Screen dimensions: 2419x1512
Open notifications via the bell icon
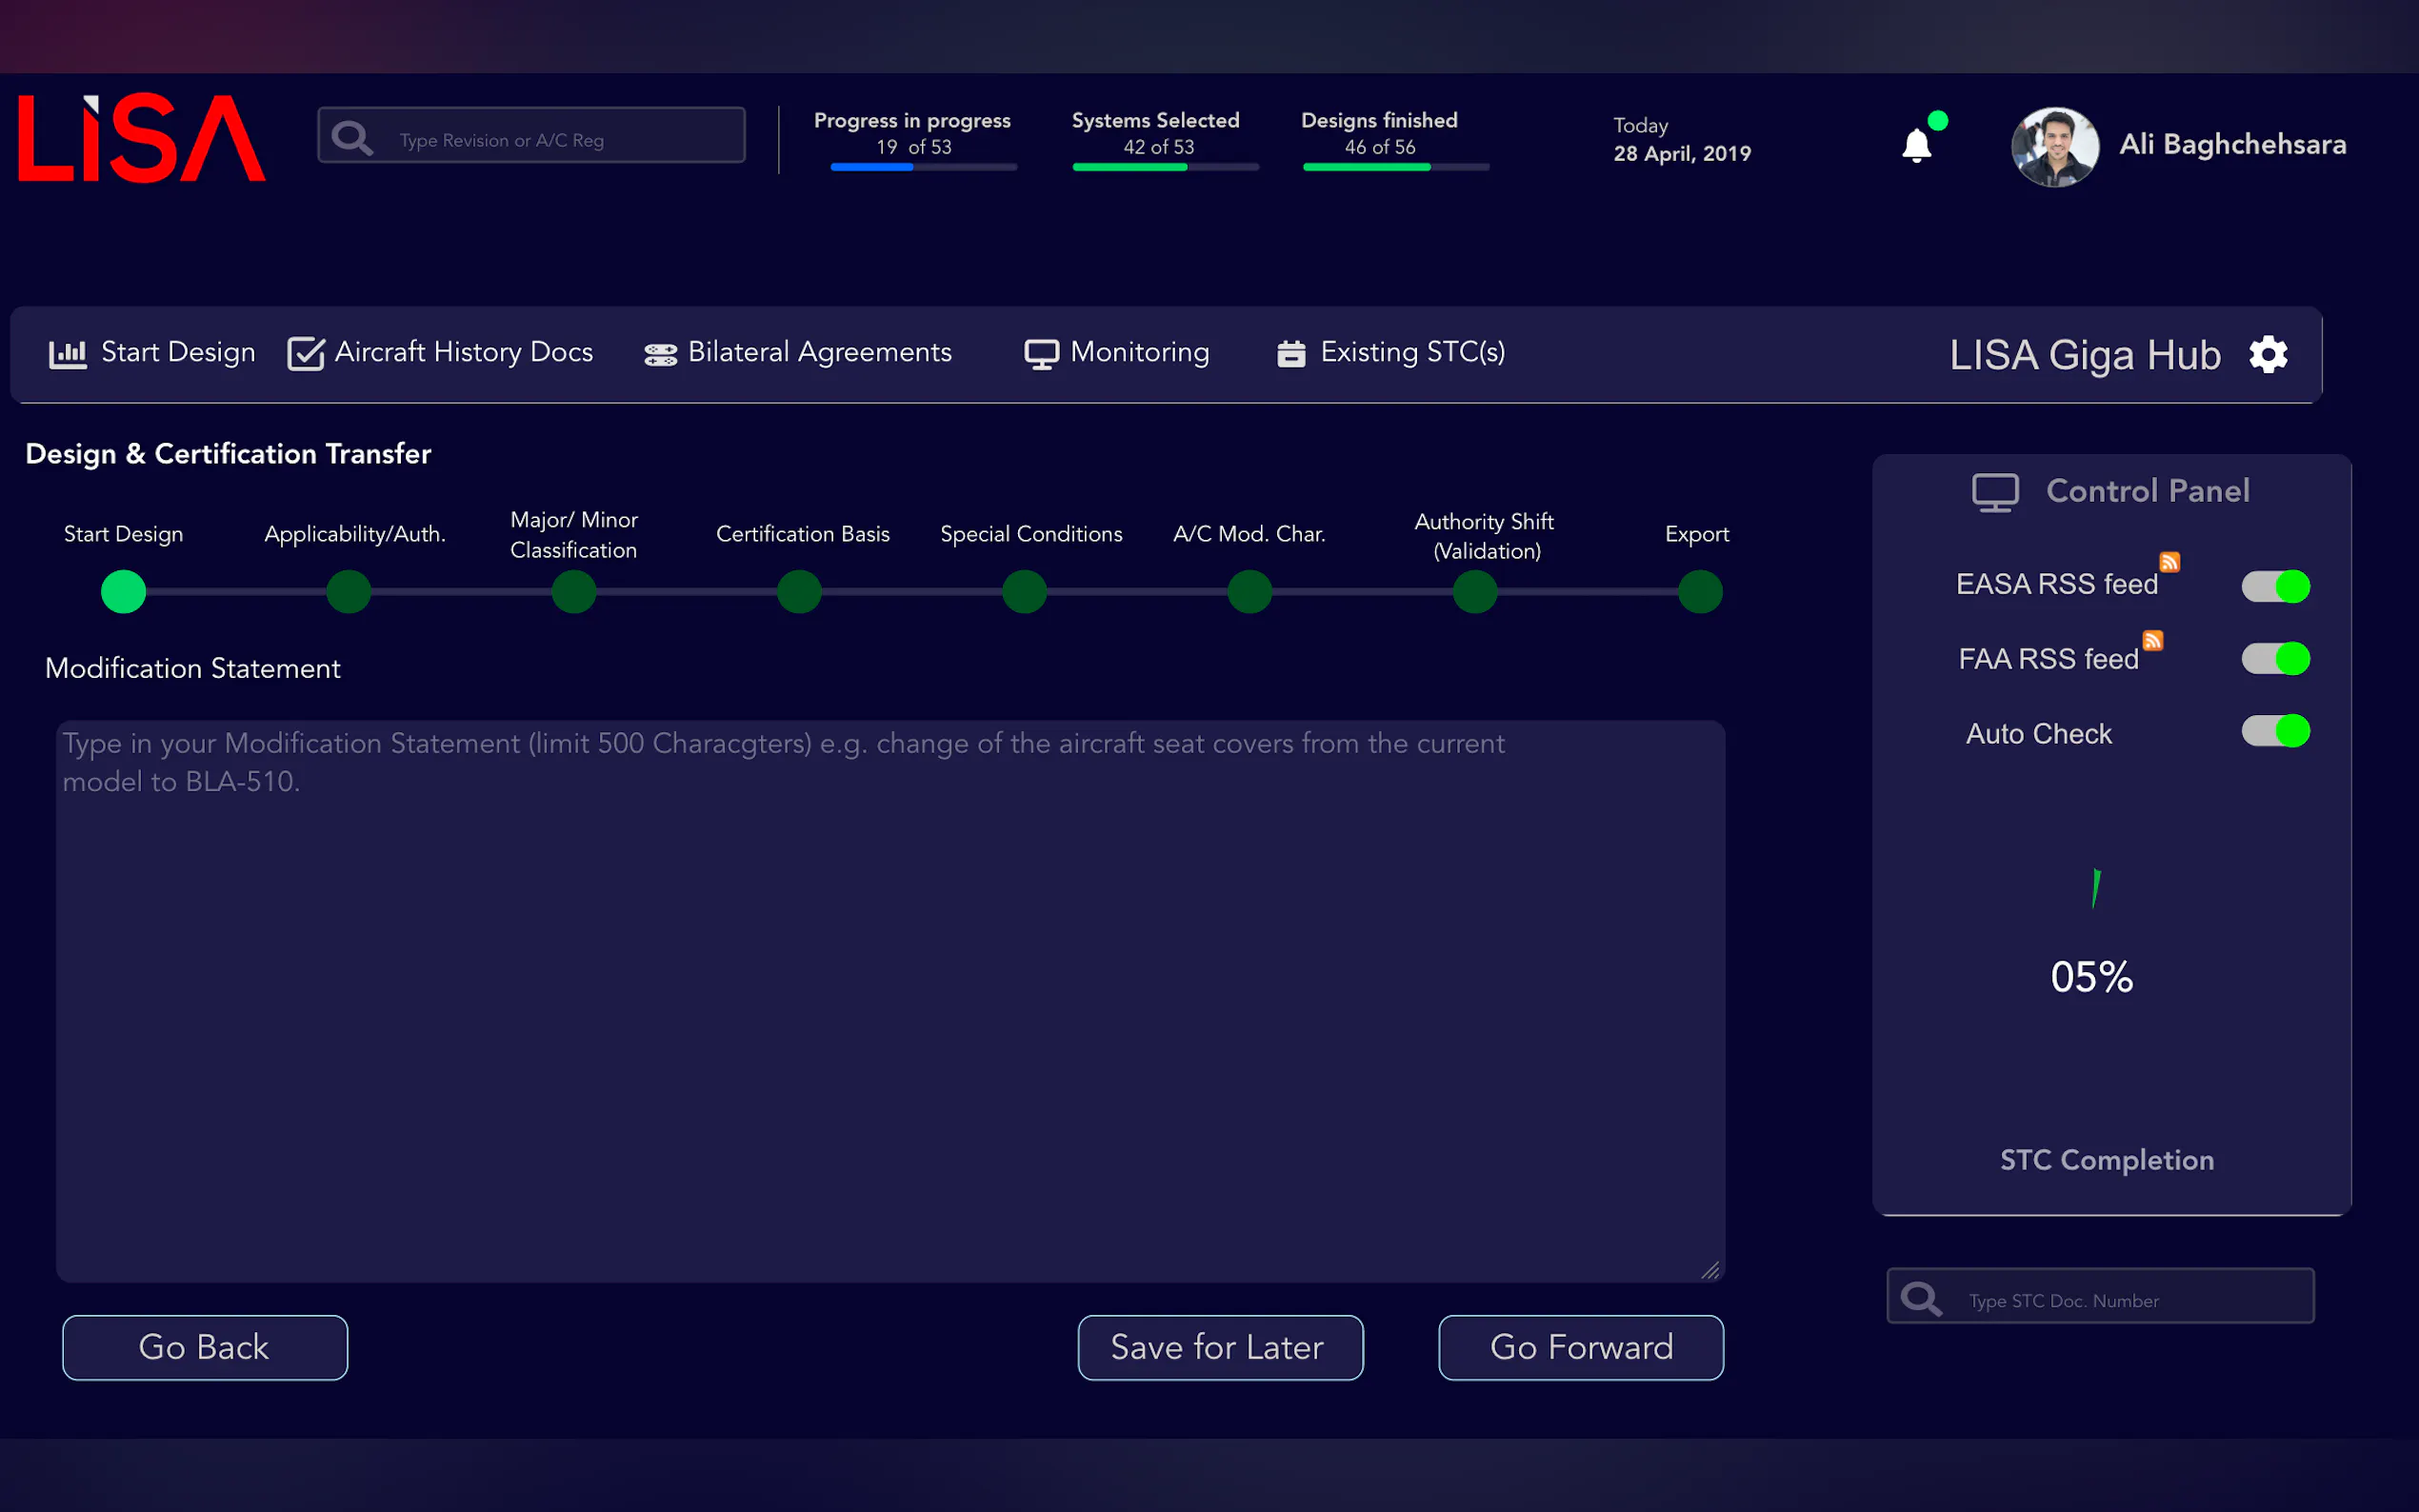pos(1917,145)
